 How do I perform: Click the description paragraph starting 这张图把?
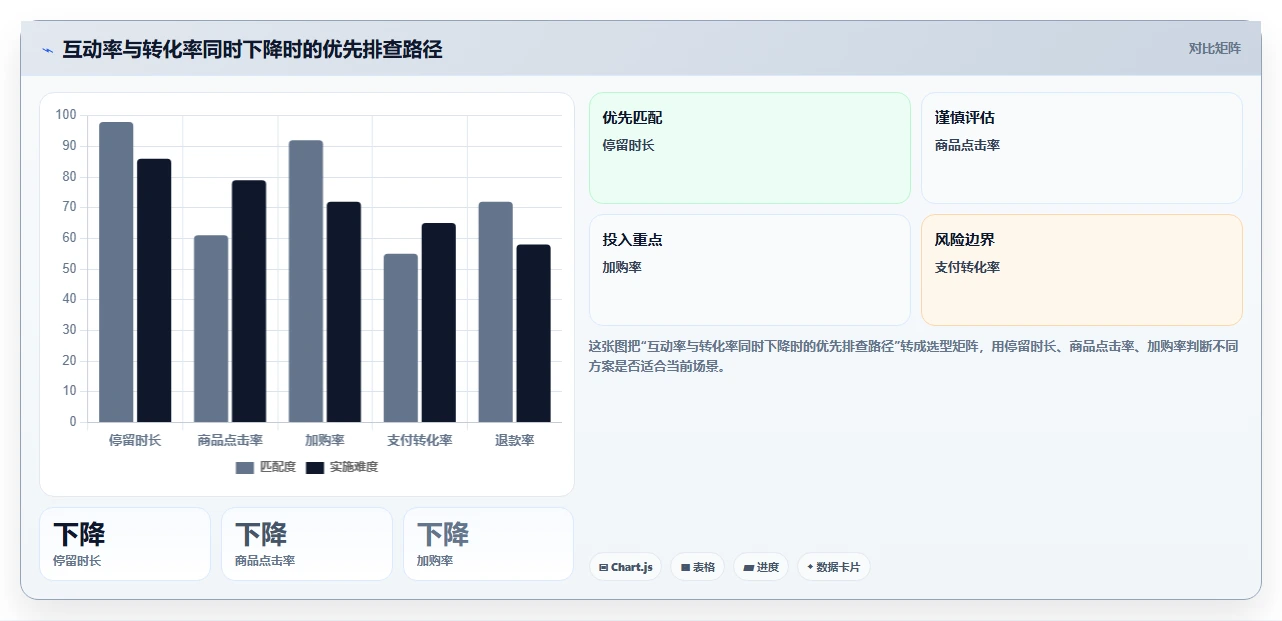(x=914, y=356)
